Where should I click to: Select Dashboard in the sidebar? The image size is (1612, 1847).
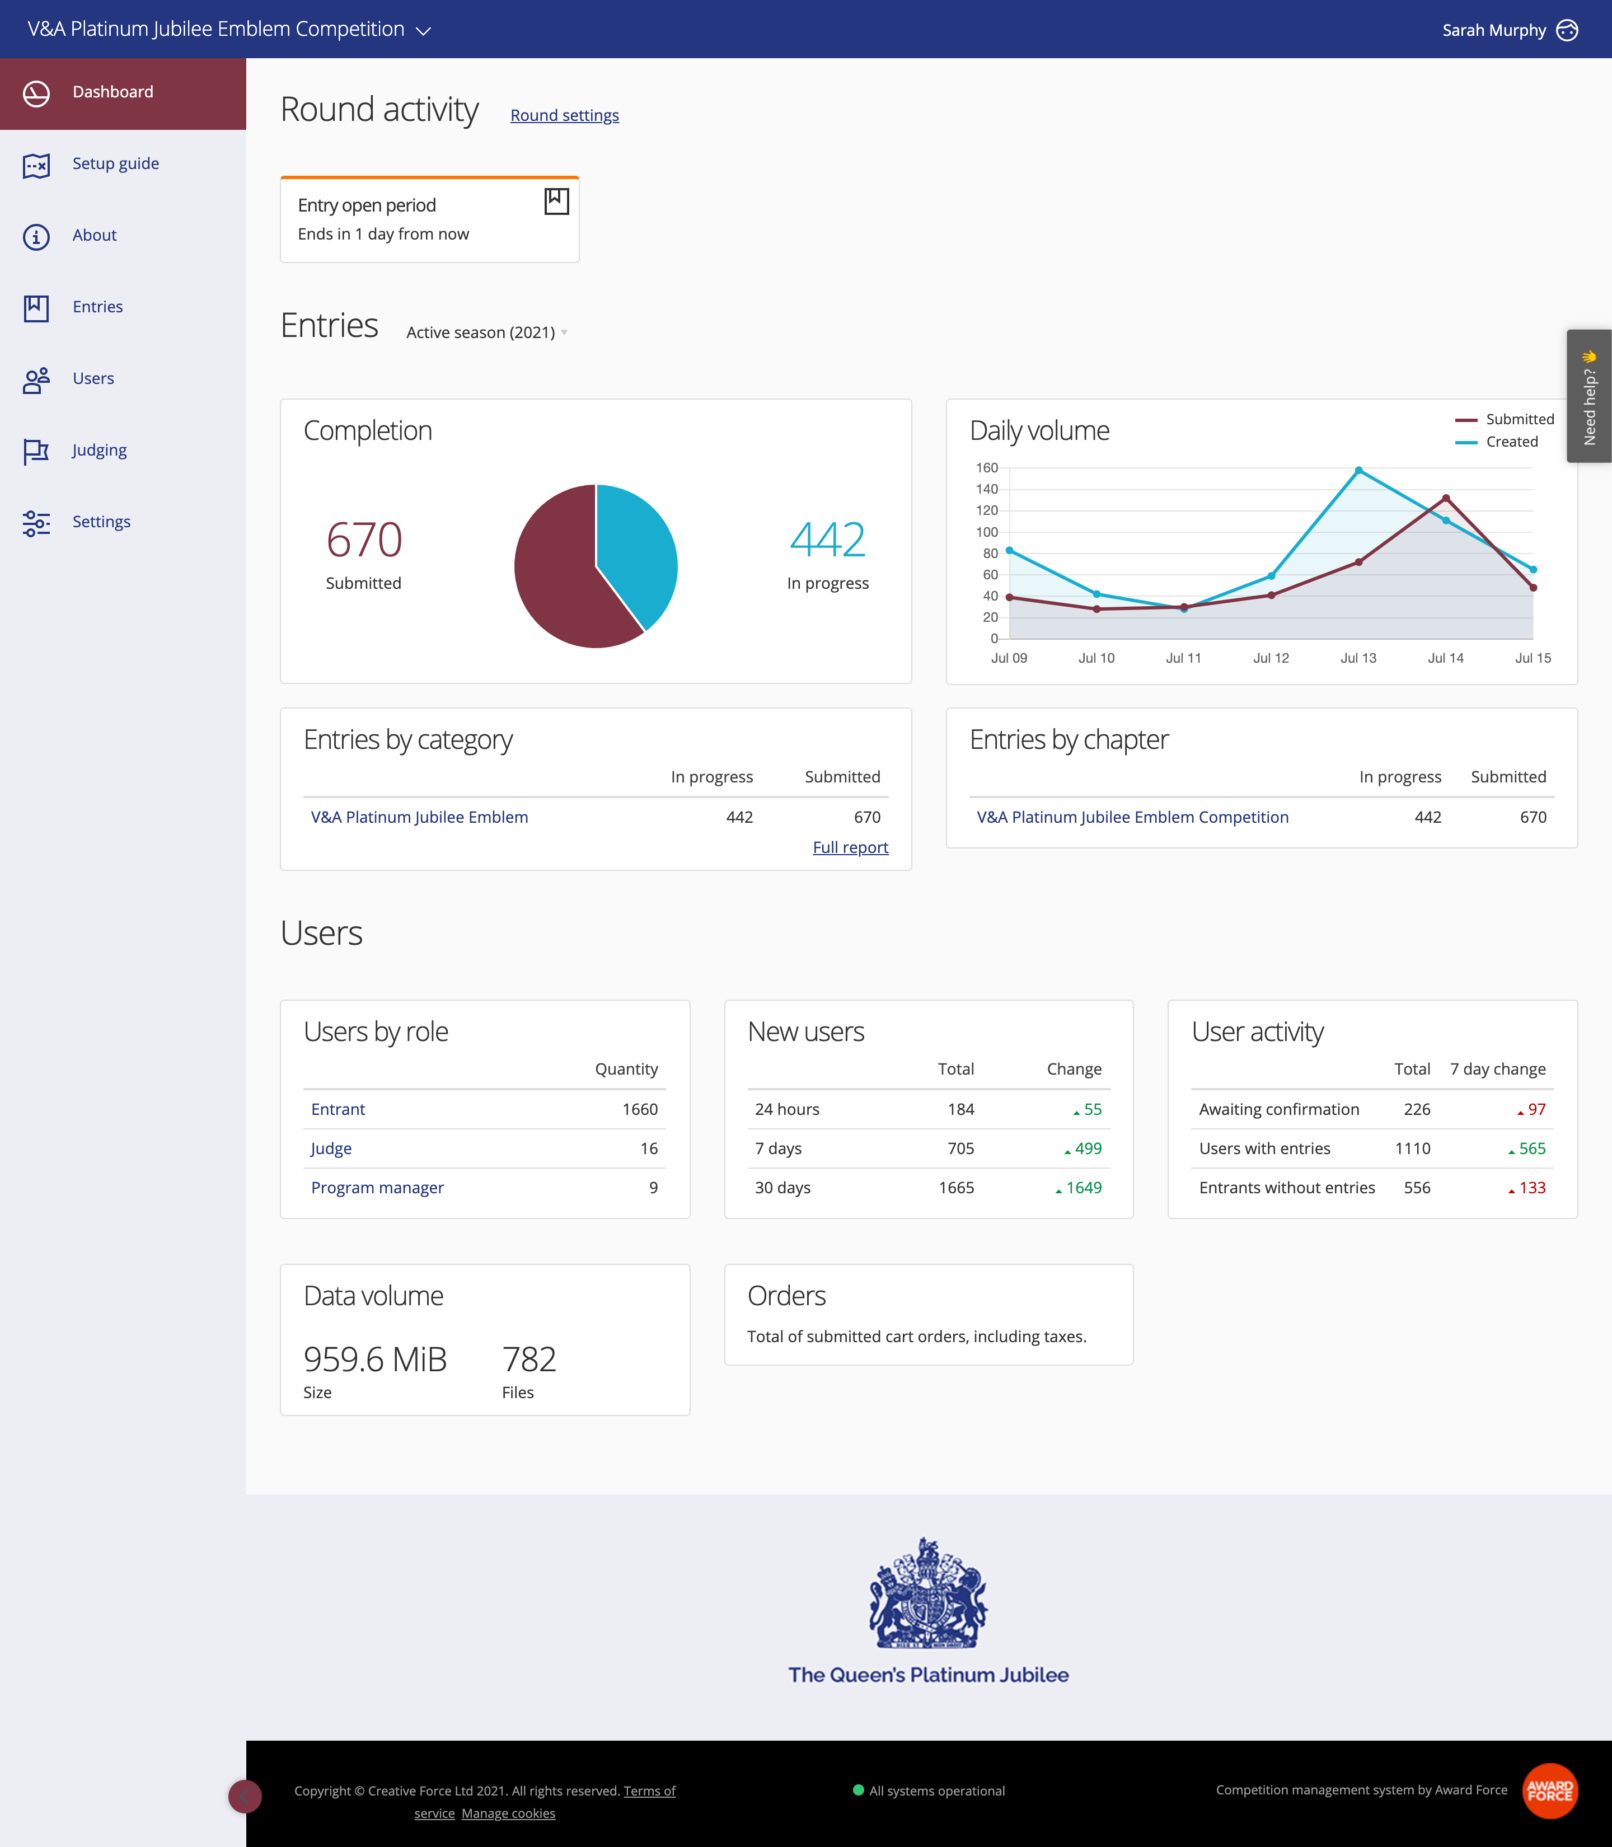click(x=123, y=93)
